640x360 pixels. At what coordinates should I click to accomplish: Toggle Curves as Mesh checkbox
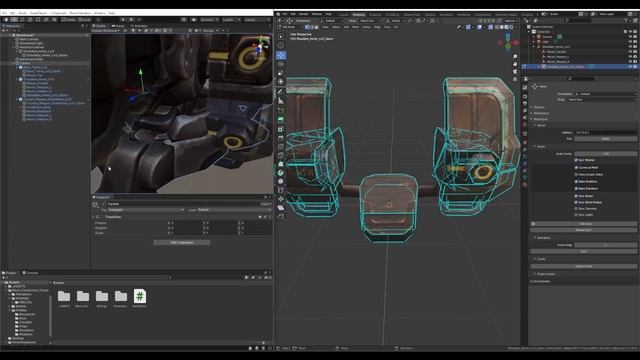click(576, 167)
